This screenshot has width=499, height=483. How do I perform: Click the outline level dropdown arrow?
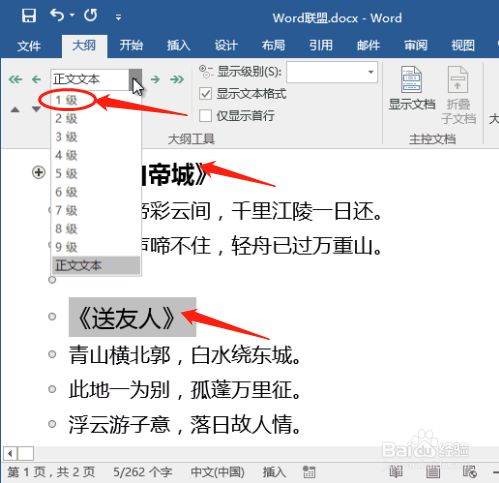pos(135,79)
